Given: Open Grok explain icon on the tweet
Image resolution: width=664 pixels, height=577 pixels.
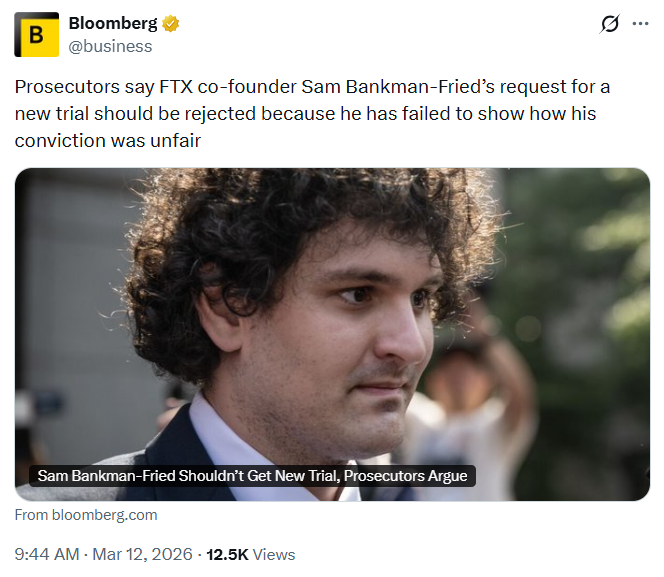Looking at the screenshot, I should pyautogui.click(x=608, y=24).
